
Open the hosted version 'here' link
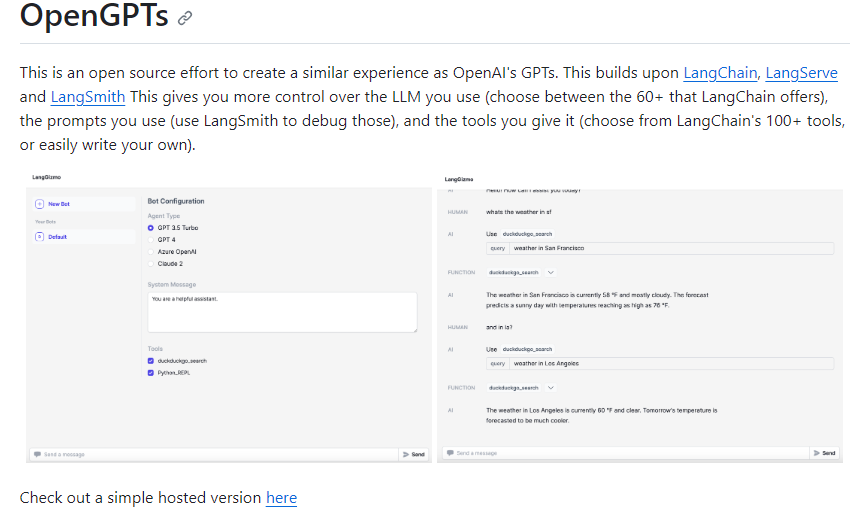pyautogui.click(x=281, y=498)
